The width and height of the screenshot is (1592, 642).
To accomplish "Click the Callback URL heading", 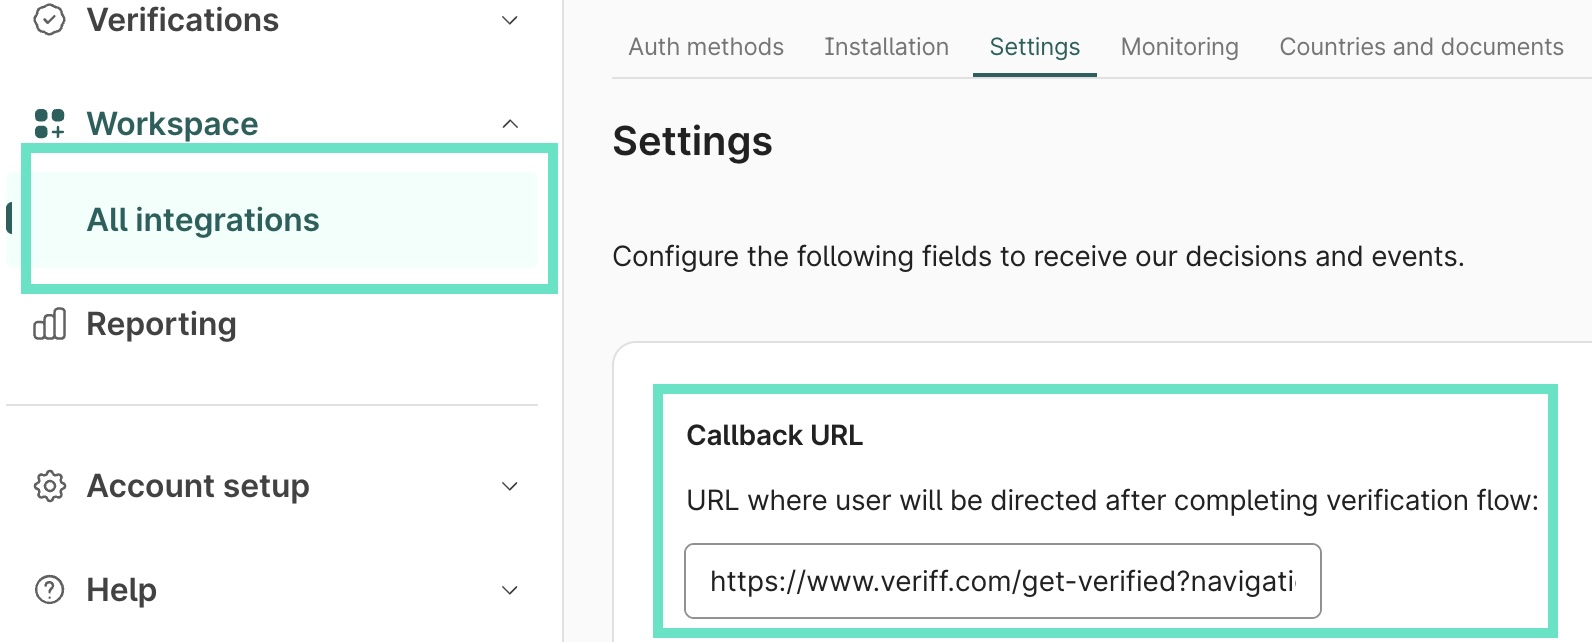I will pyautogui.click(x=775, y=436).
